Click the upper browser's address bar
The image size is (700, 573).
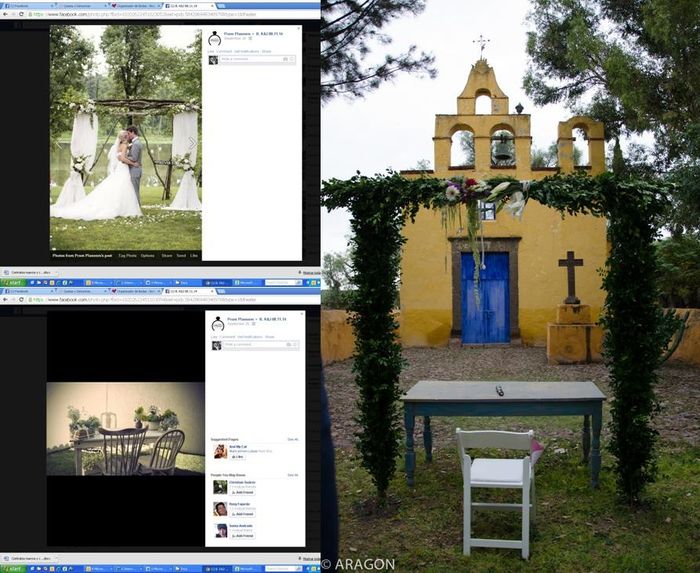click(x=172, y=14)
